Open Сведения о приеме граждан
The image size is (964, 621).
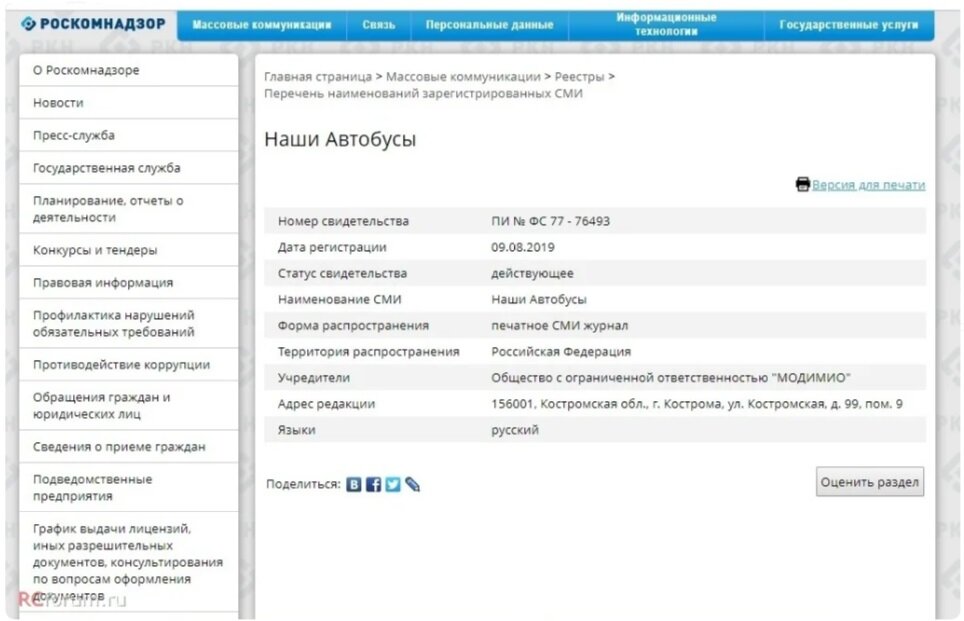128,447
